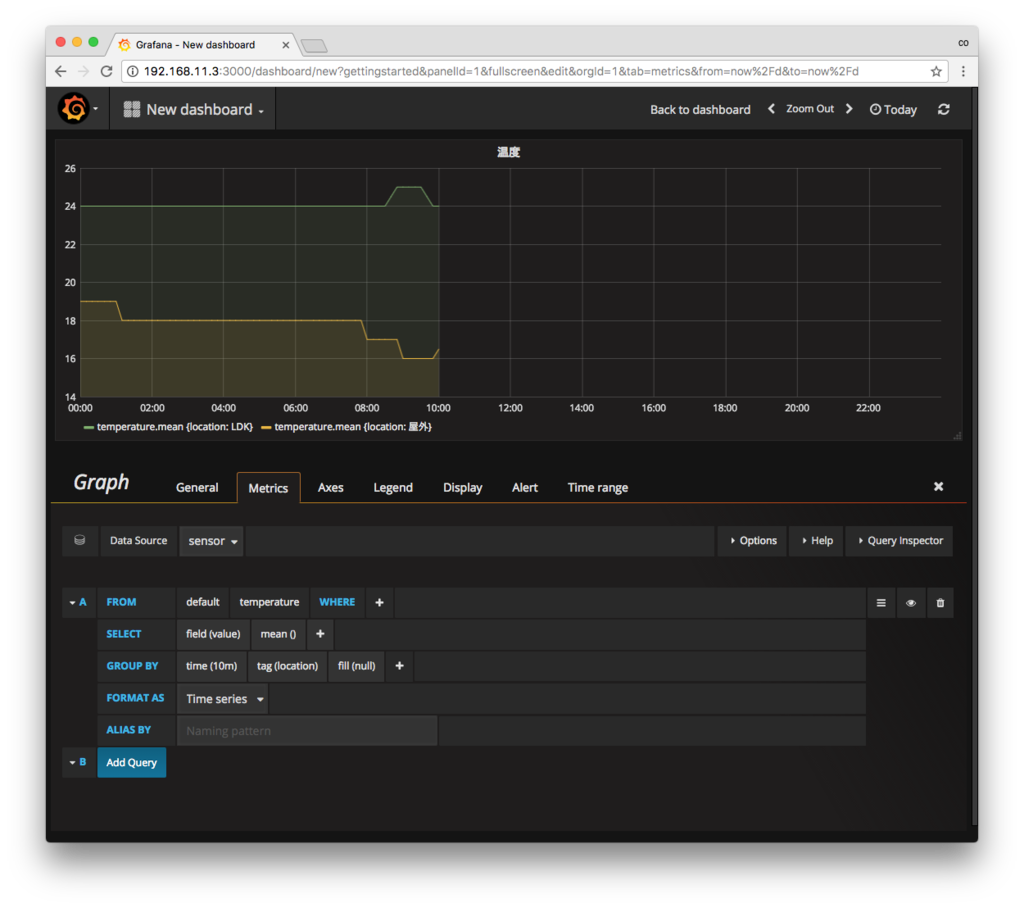Open the Today time picker
1024x908 pixels.
click(x=893, y=109)
